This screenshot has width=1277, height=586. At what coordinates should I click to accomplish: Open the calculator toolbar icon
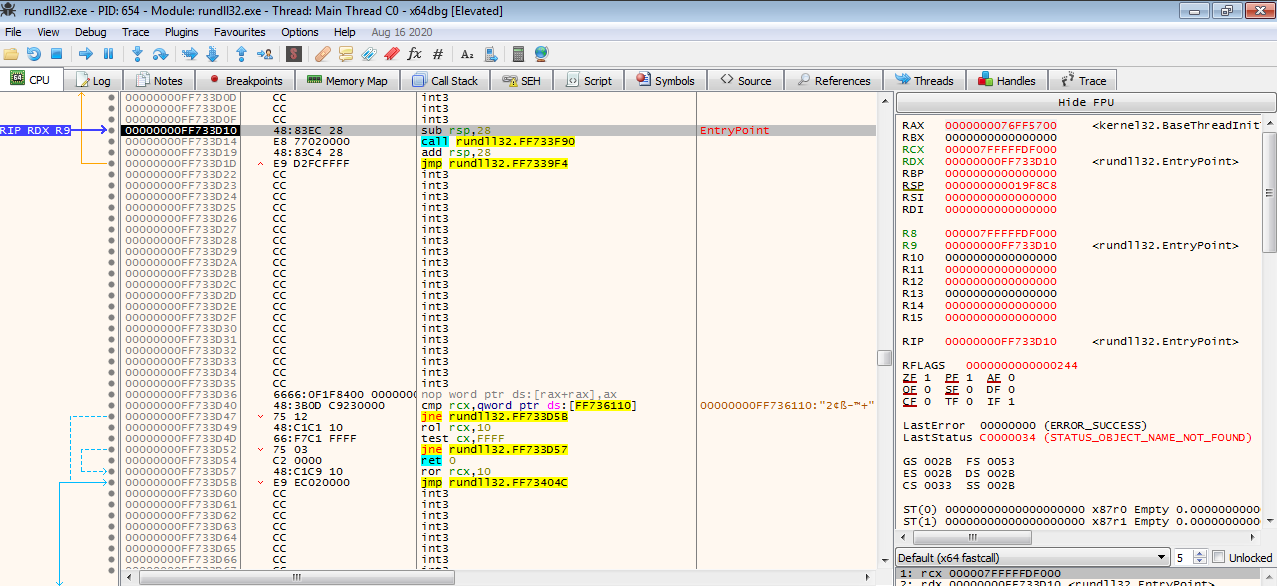518,54
